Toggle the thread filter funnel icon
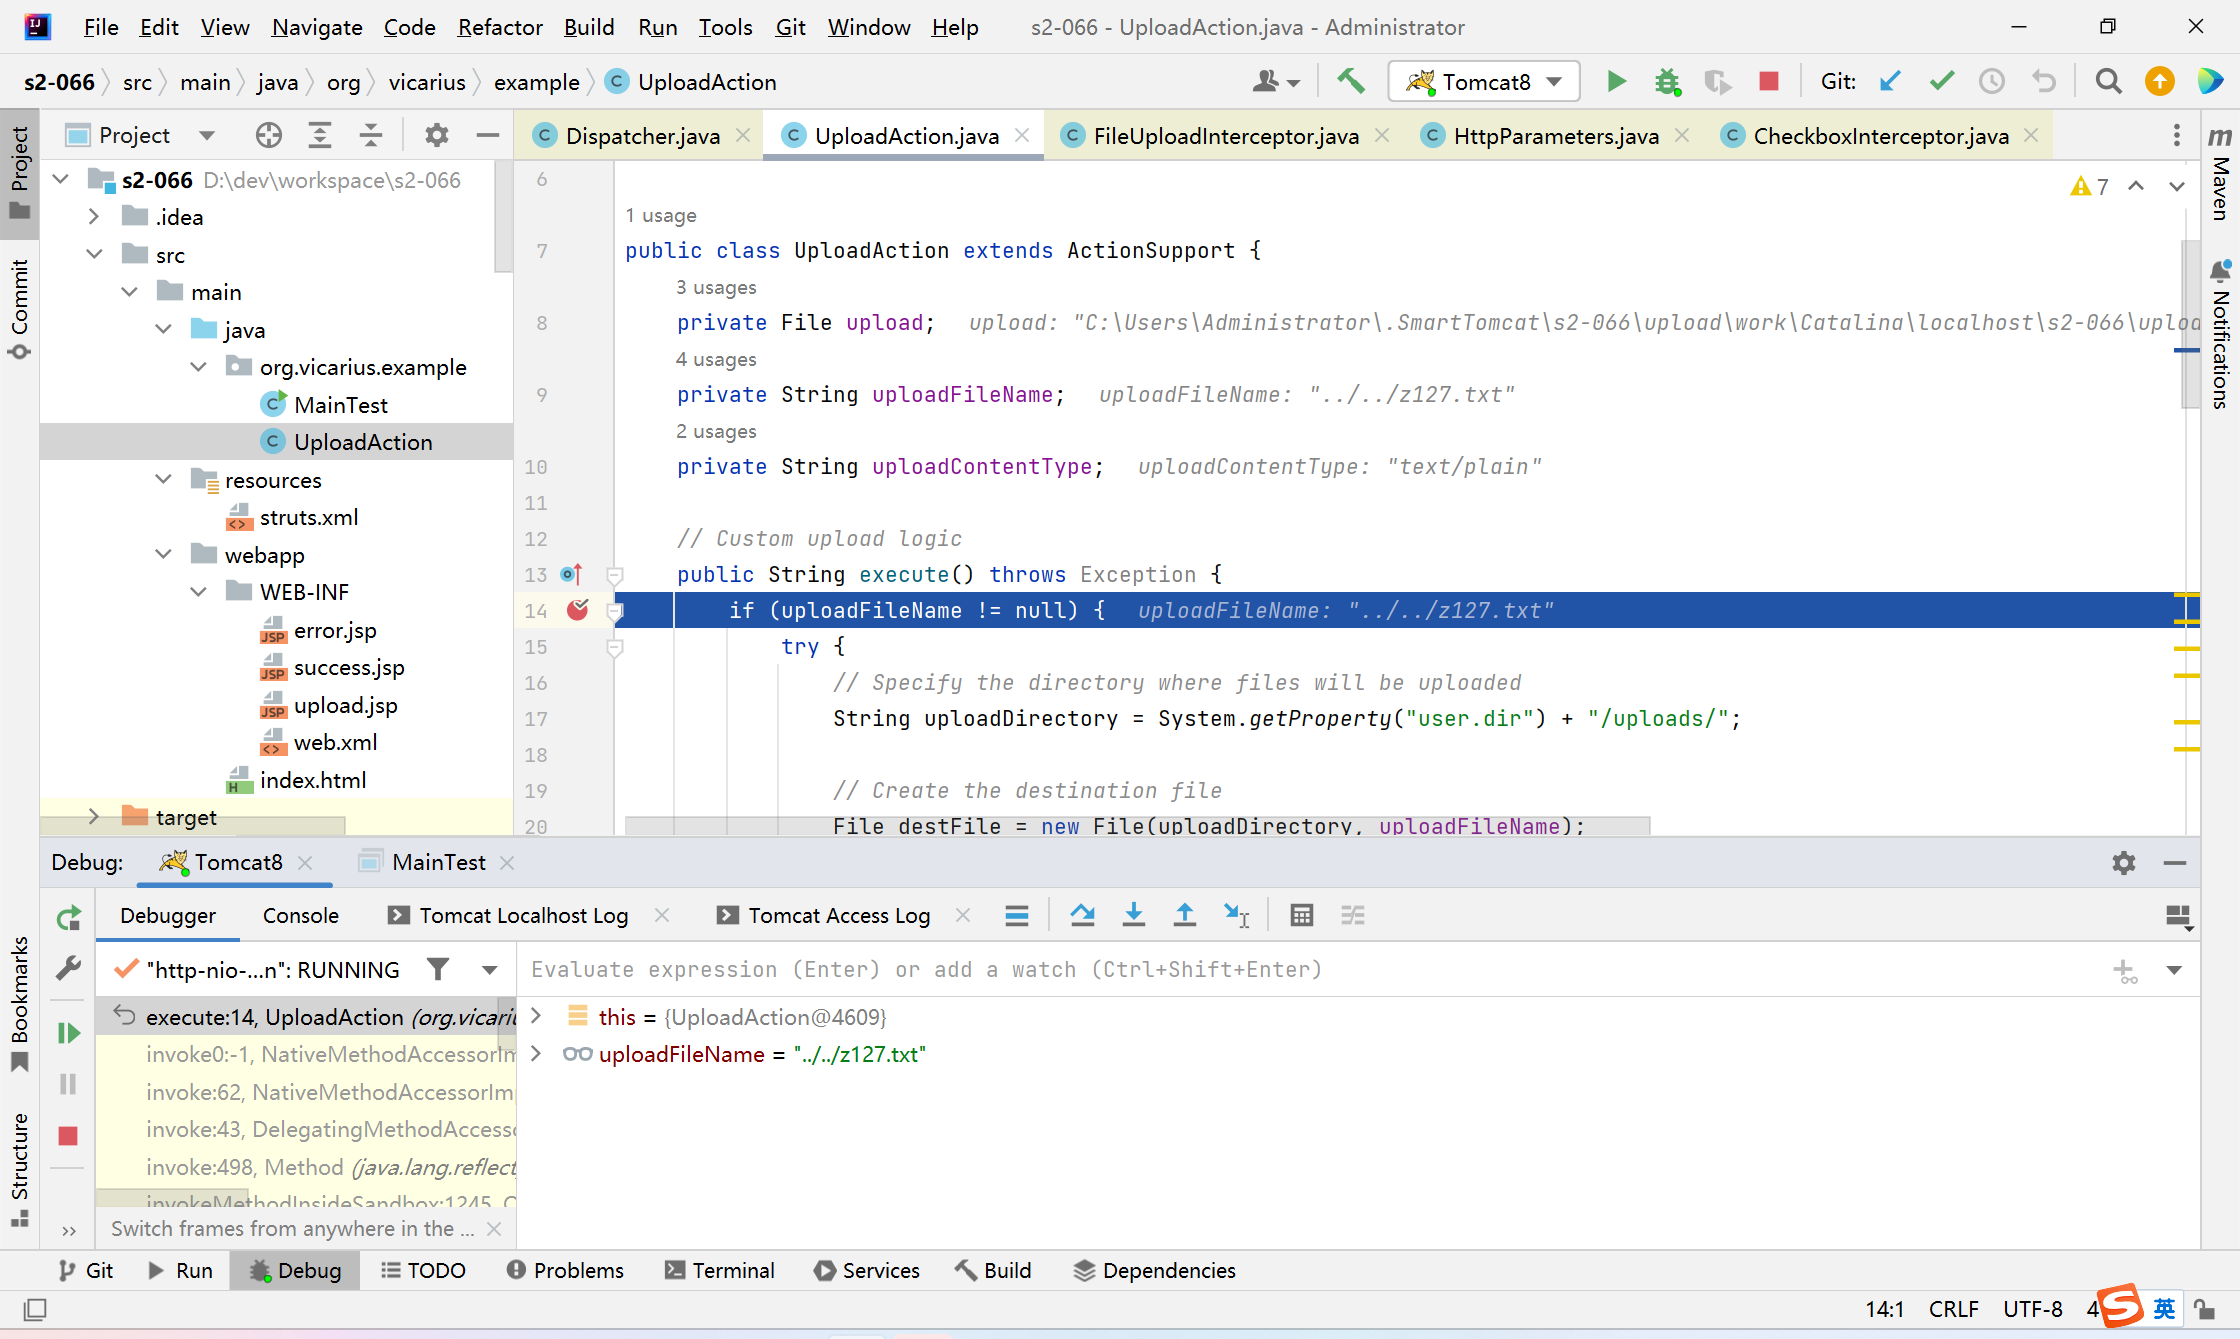The height and width of the screenshot is (1339, 2240). click(438, 969)
